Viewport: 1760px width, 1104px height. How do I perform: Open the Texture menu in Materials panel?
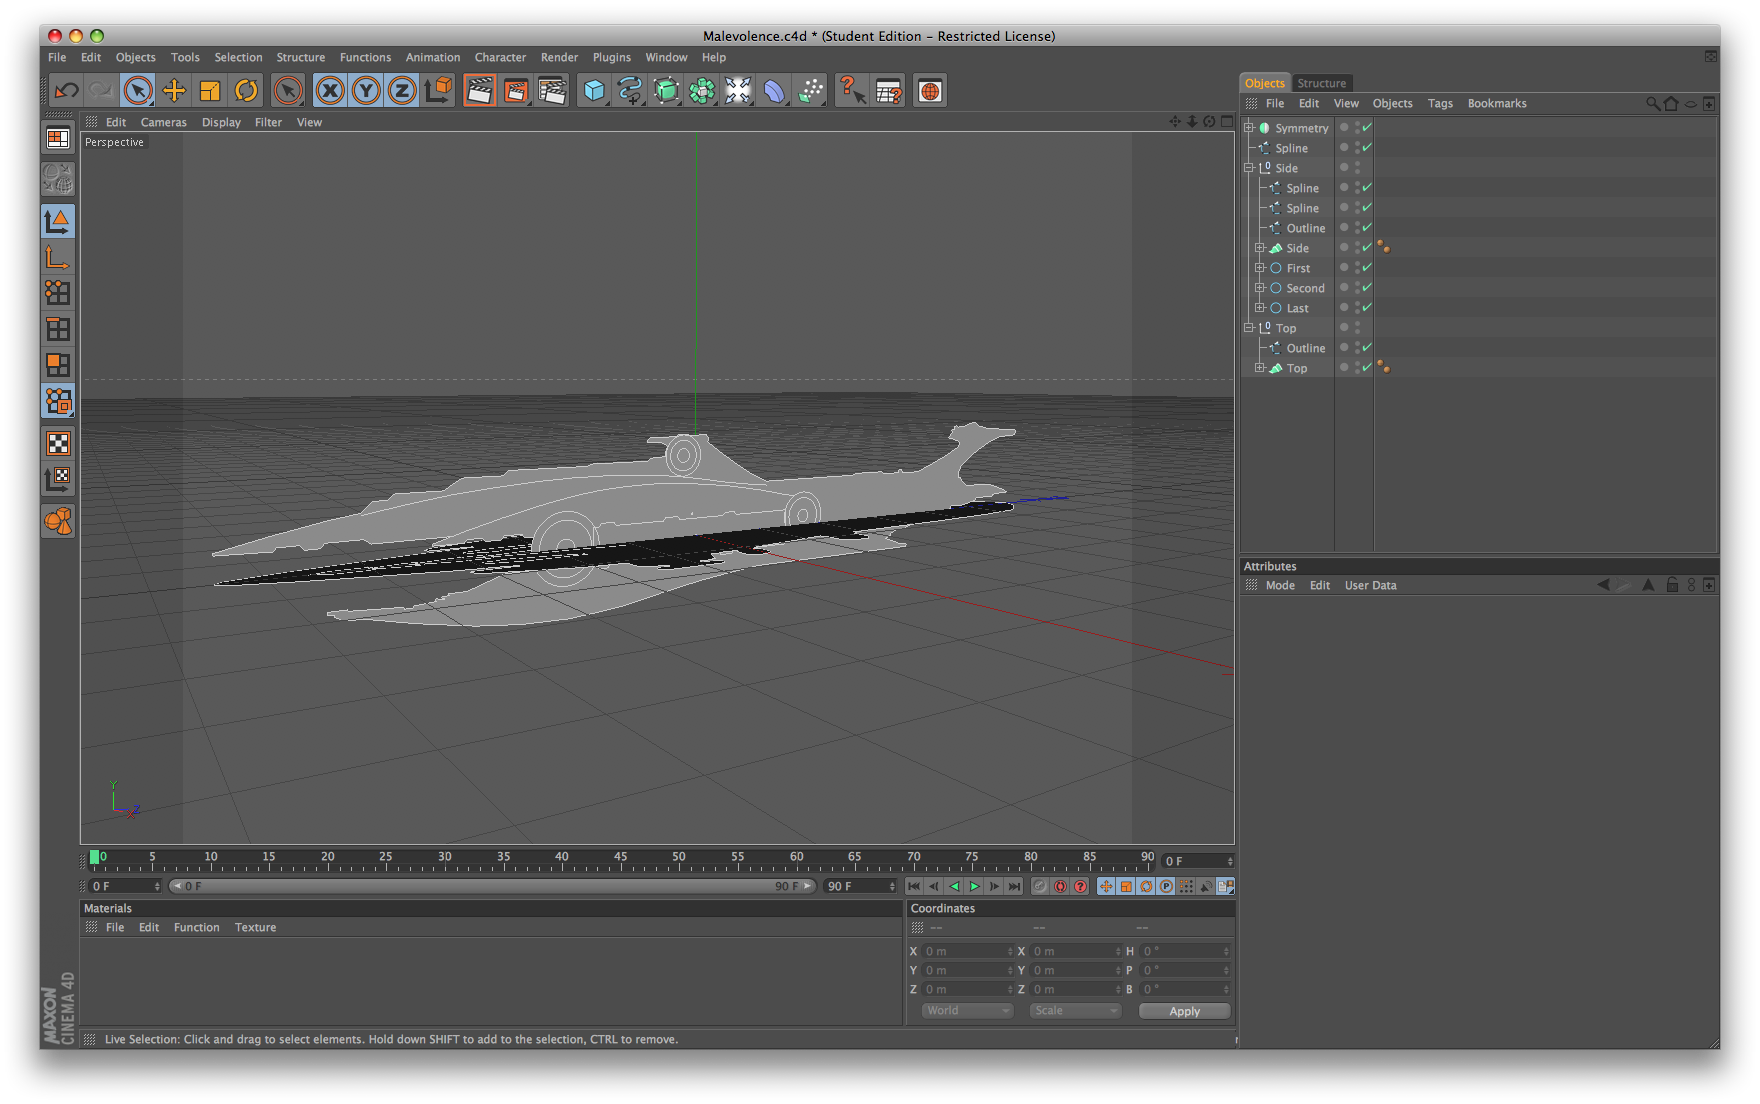[255, 928]
